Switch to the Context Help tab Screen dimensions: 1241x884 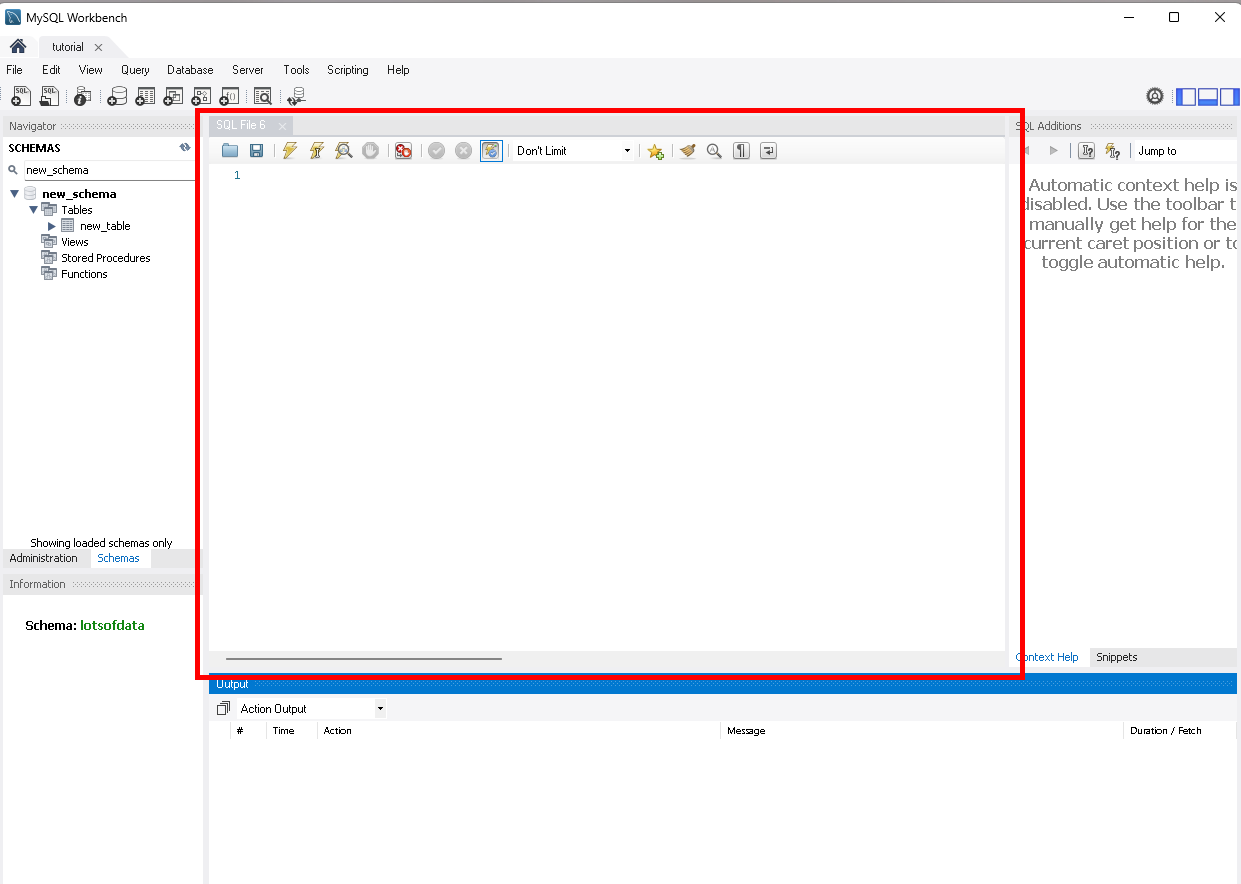click(1047, 657)
